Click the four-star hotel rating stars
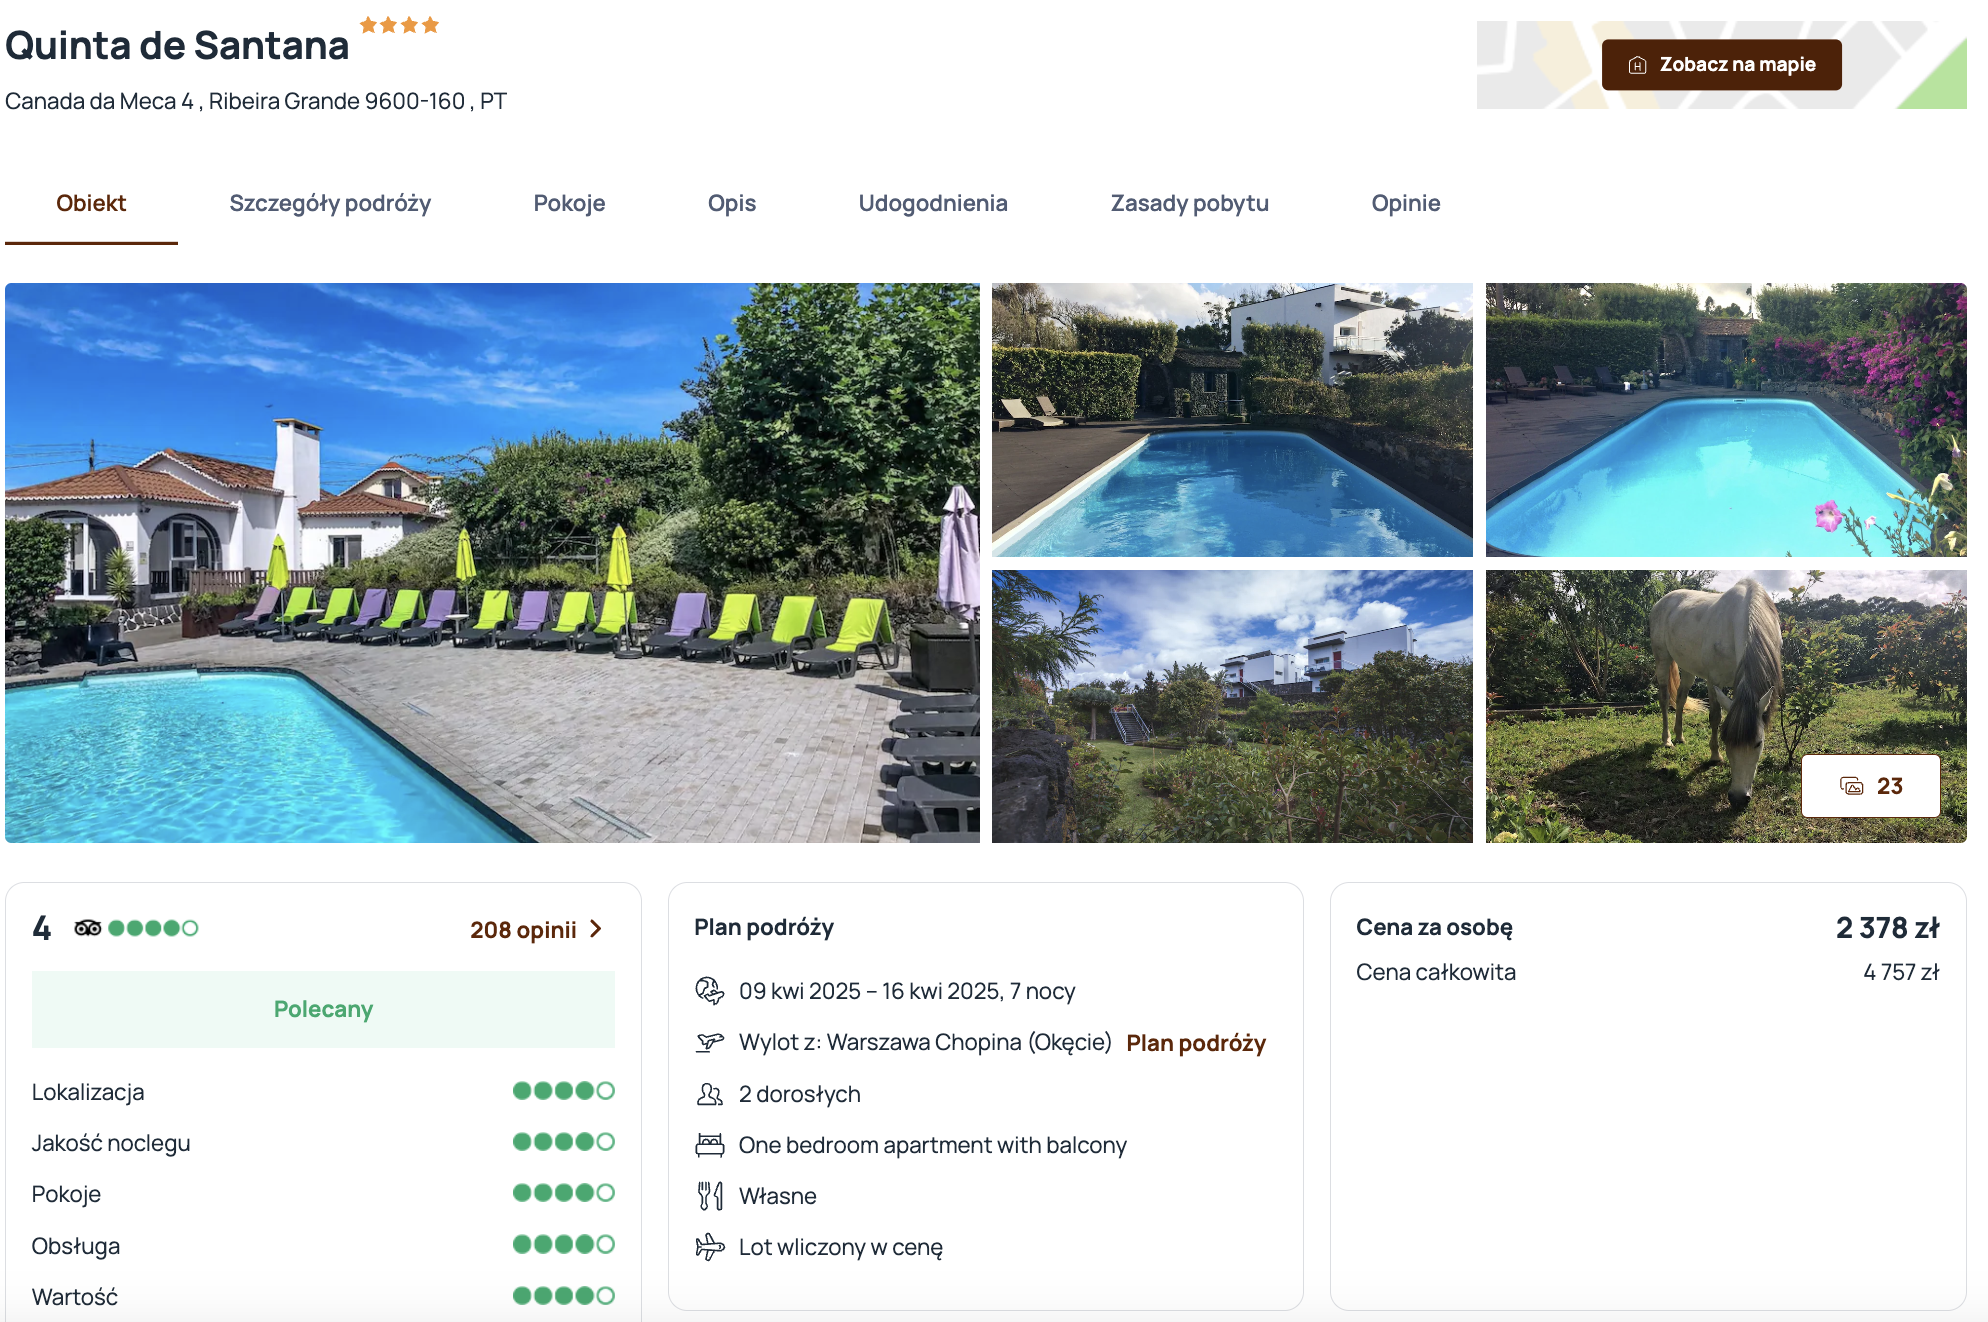 (x=399, y=25)
